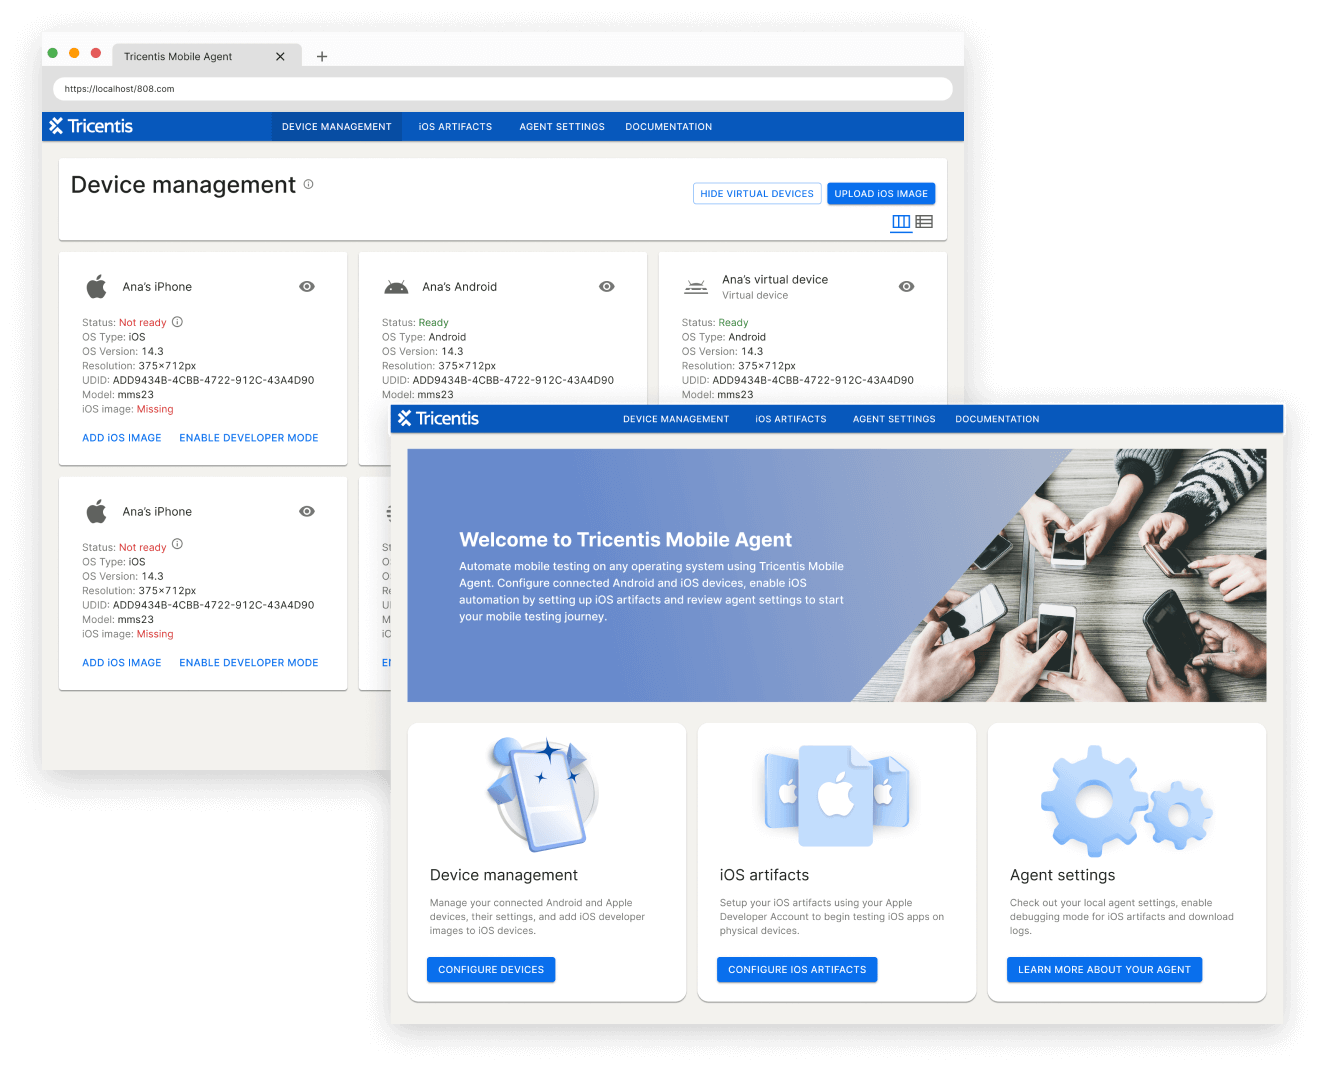Click the Agent settings gears illustration

[1126, 800]
